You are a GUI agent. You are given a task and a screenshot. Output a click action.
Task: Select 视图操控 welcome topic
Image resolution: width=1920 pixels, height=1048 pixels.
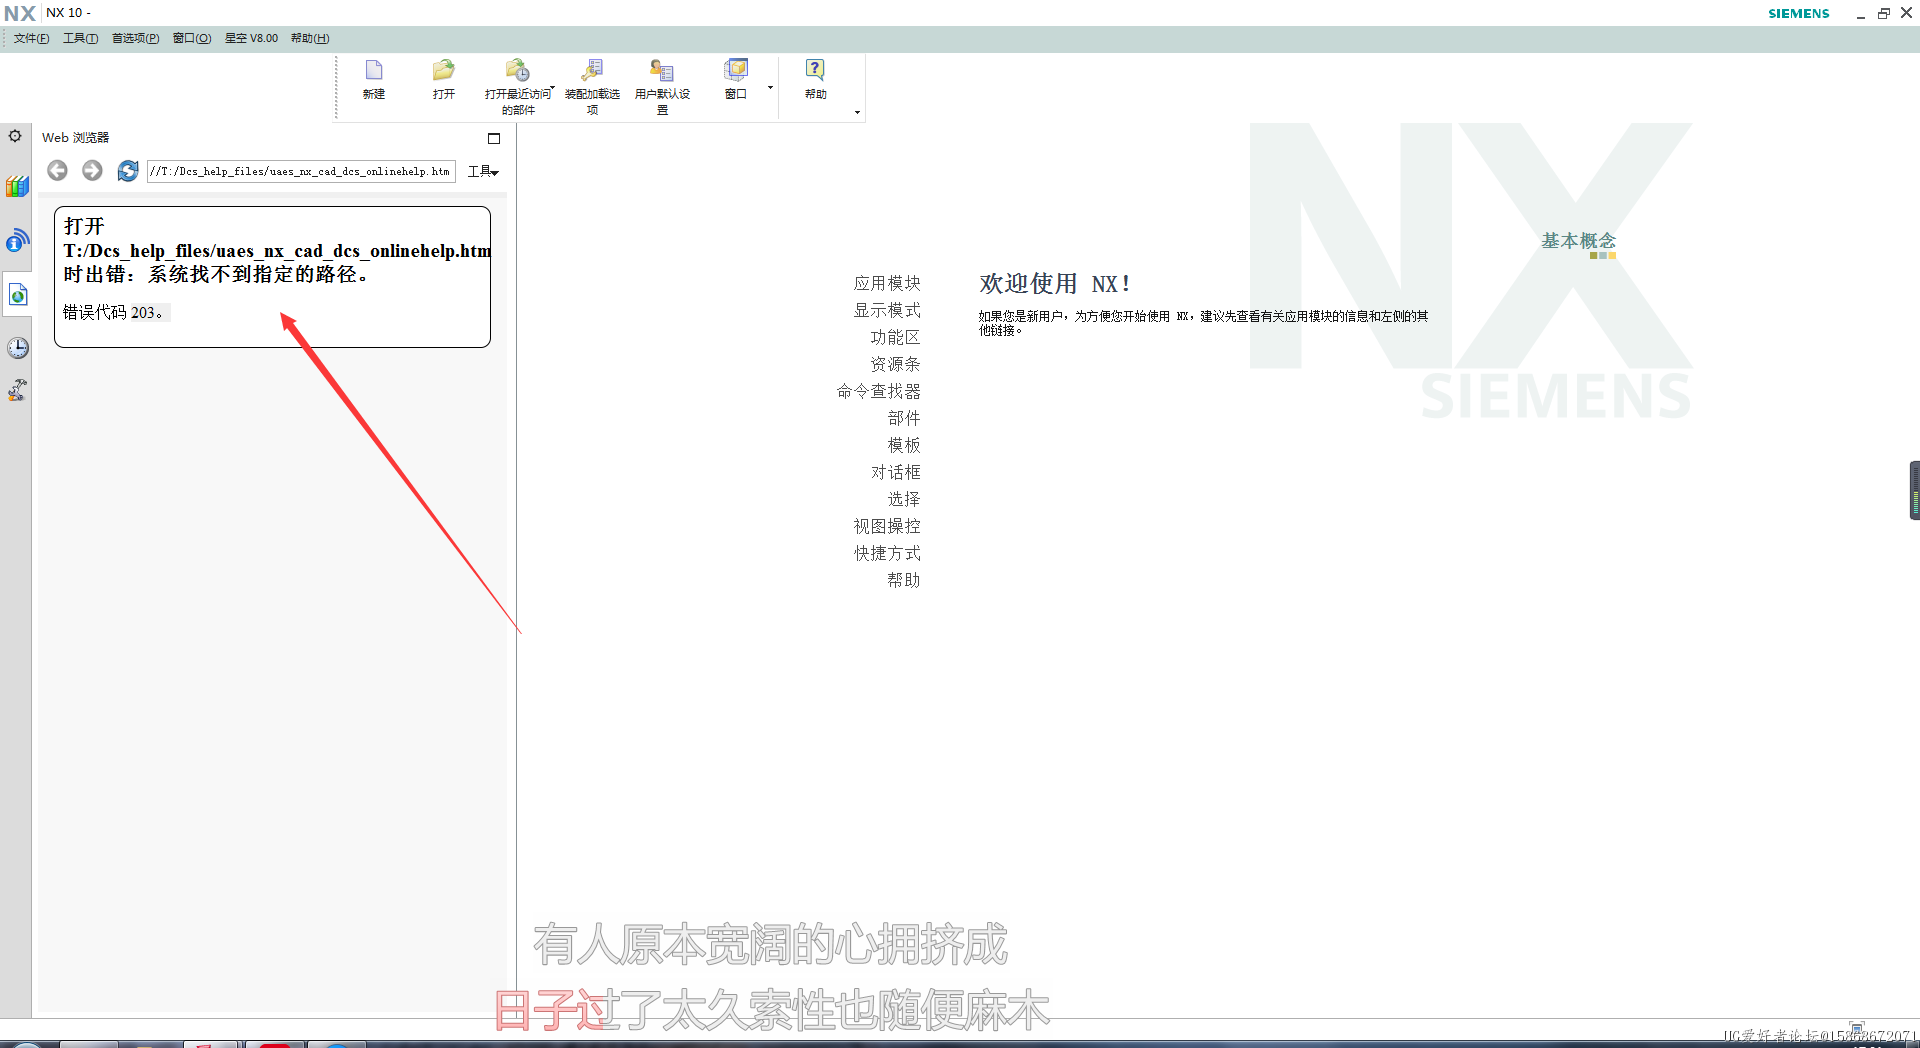[x=887, y=526]
